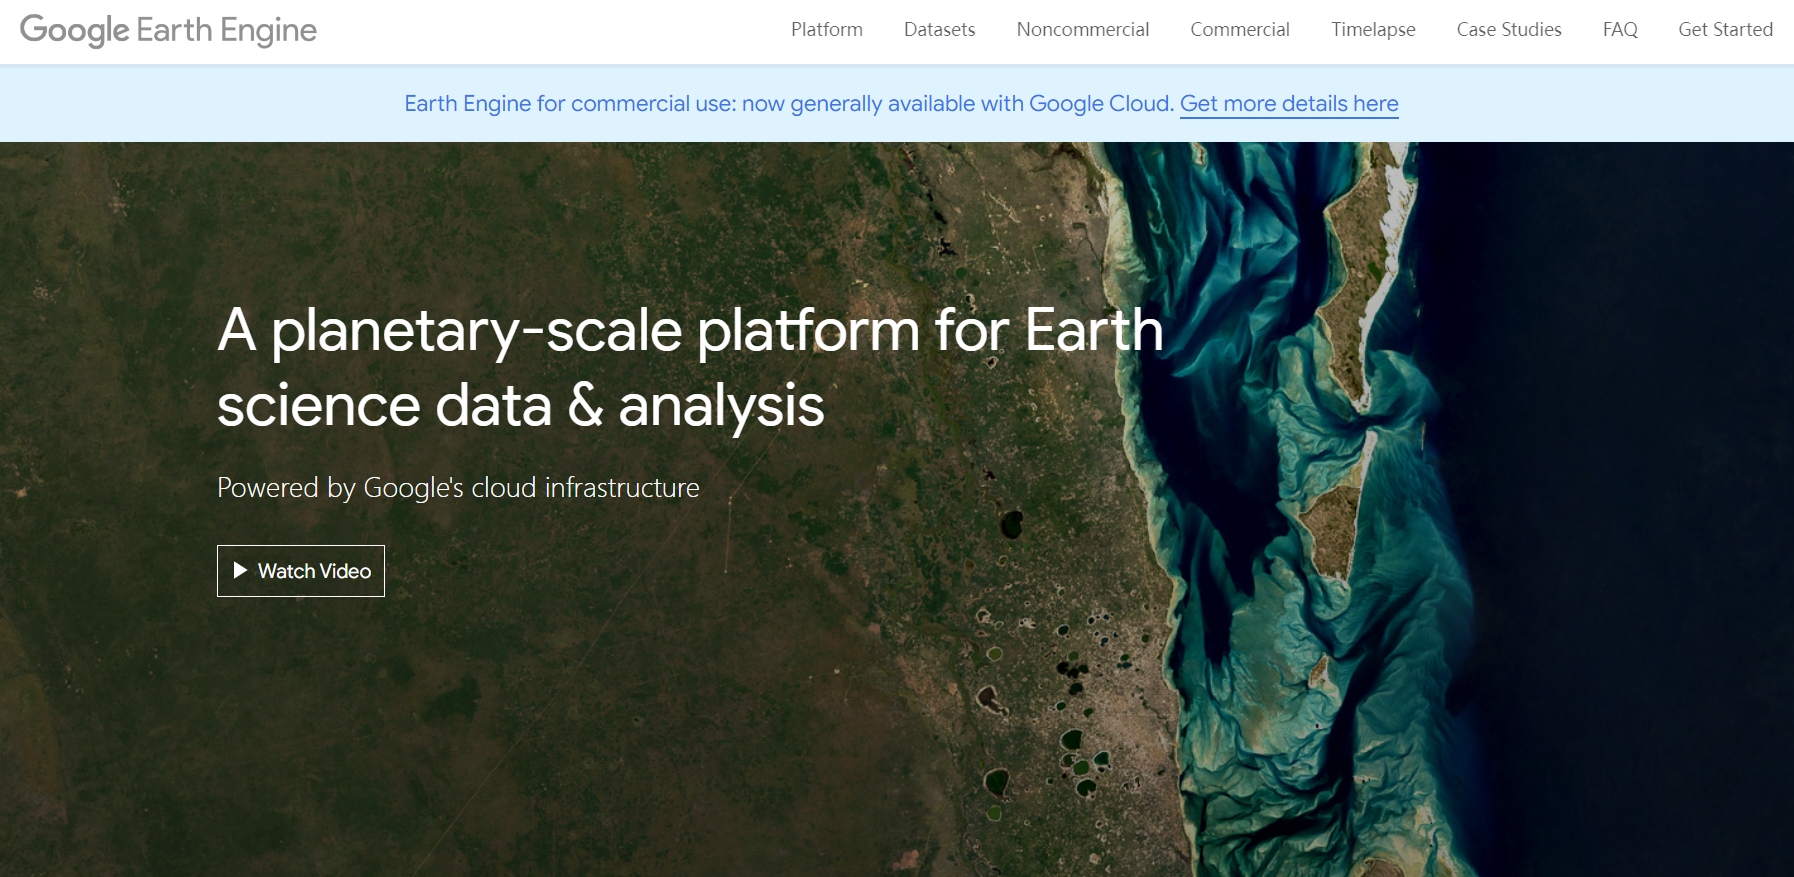Click the play triangle icon in Watch Video
This screenshot has width=1794, height=877.
pos(240,570)
